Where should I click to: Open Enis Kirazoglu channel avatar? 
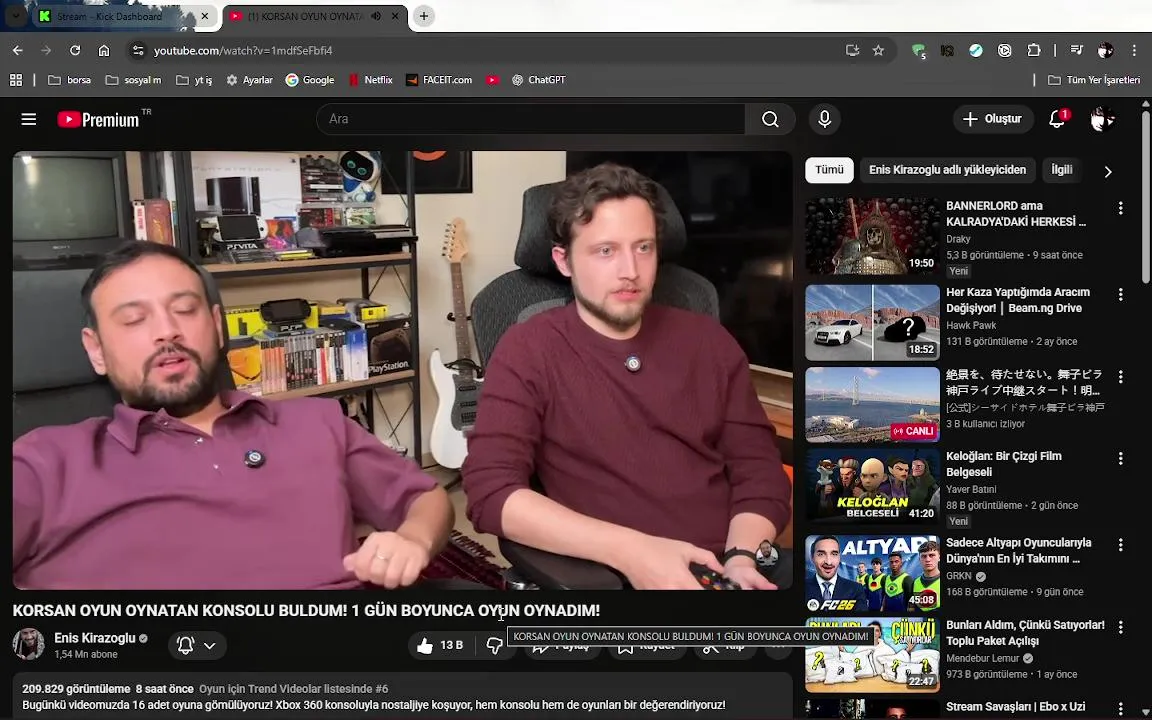point(29,644)
